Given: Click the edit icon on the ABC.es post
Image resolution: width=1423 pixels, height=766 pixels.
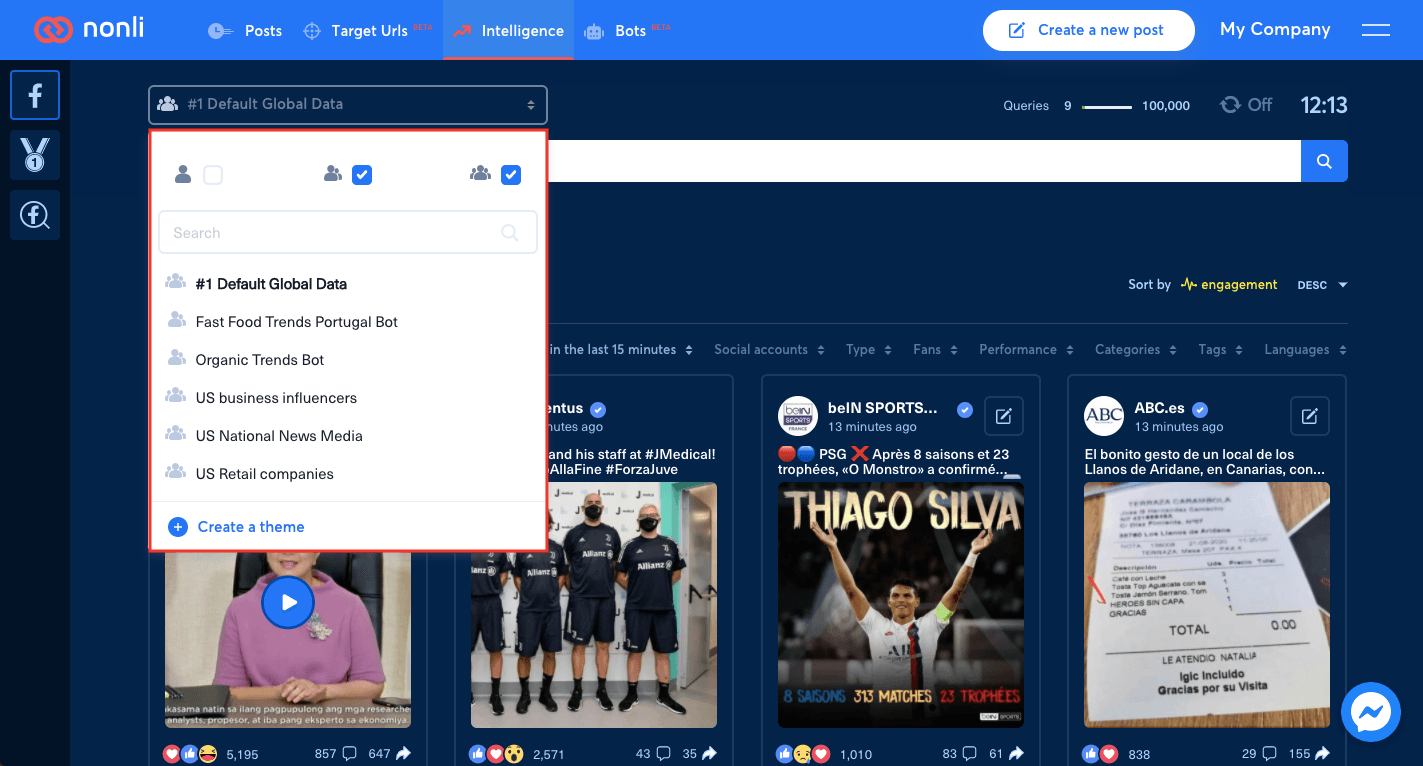Looking at the screenshot, I should (x=1309, y=416).
